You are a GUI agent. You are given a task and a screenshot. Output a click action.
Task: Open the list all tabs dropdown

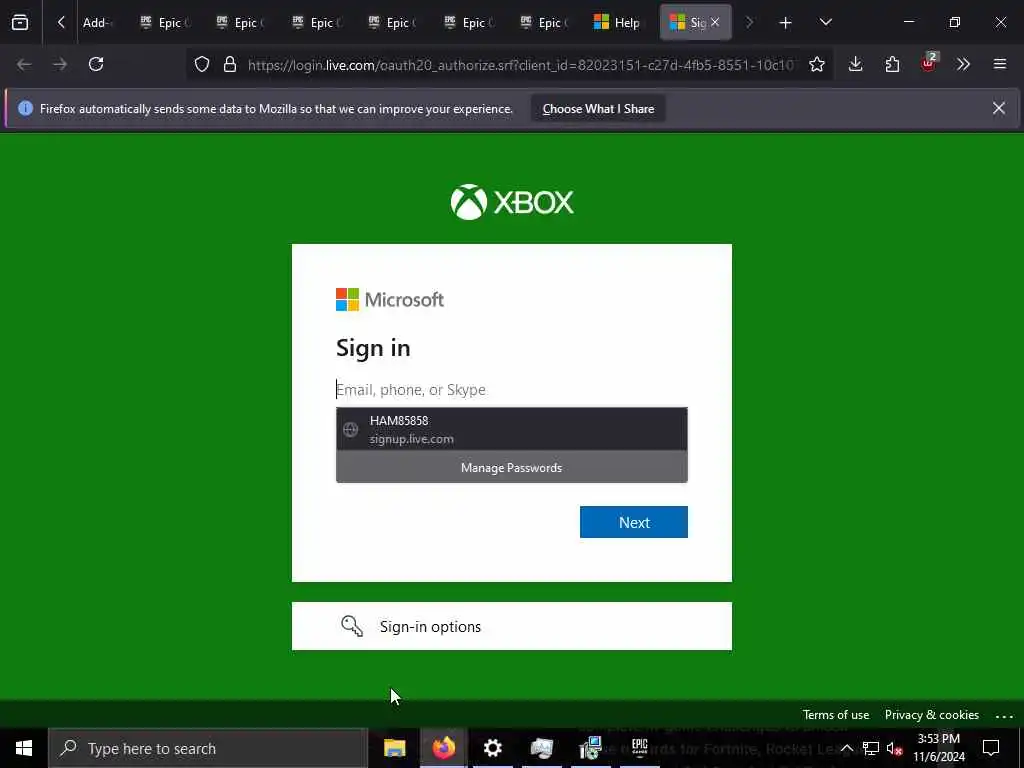pyautogui.click(x=825, y=22)
